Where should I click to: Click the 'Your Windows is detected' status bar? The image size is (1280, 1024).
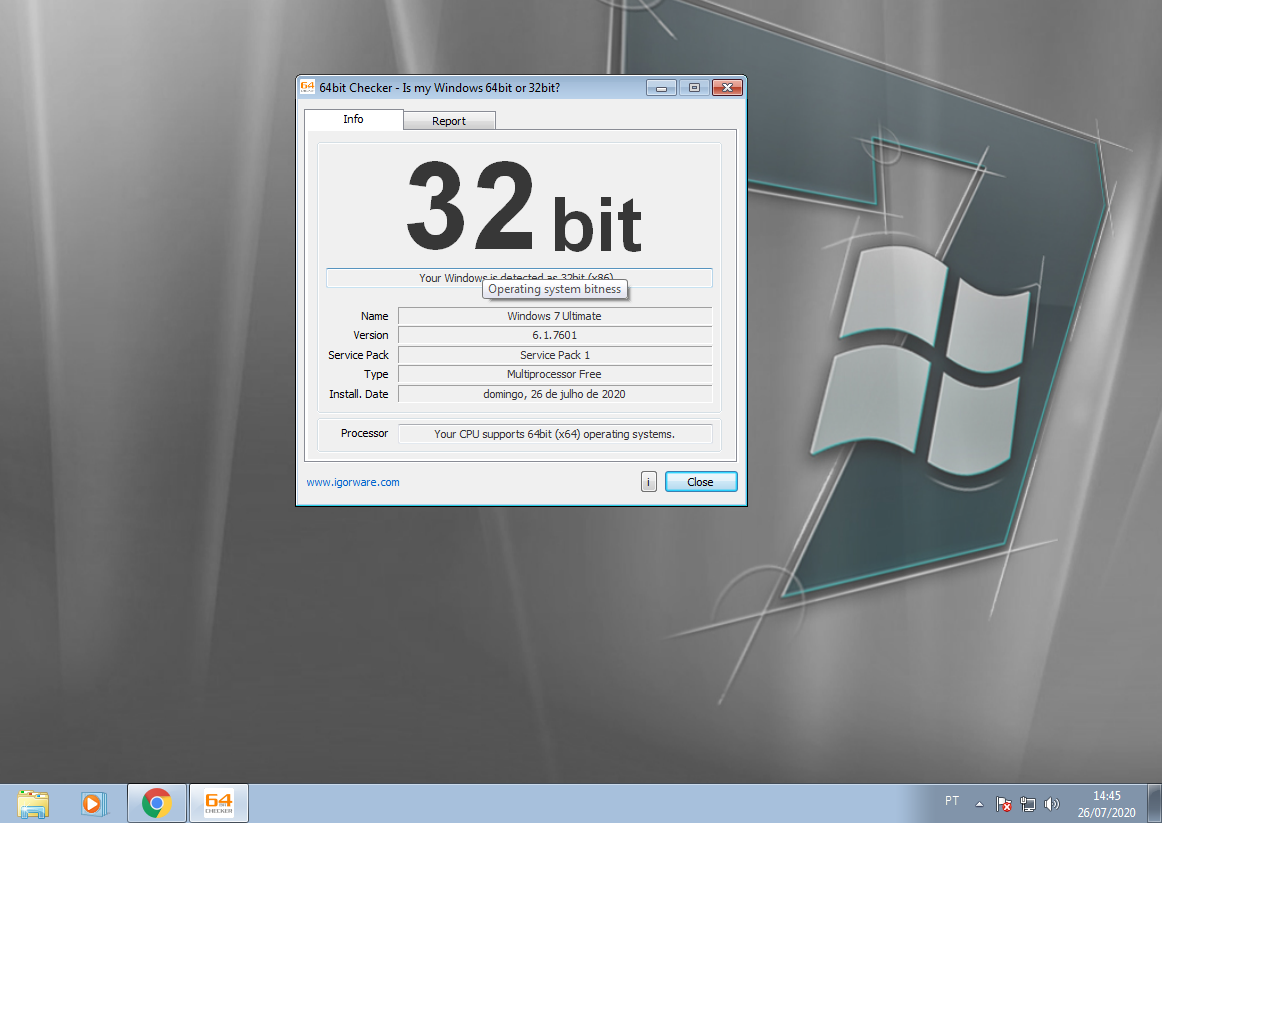(x=519, y=278)
